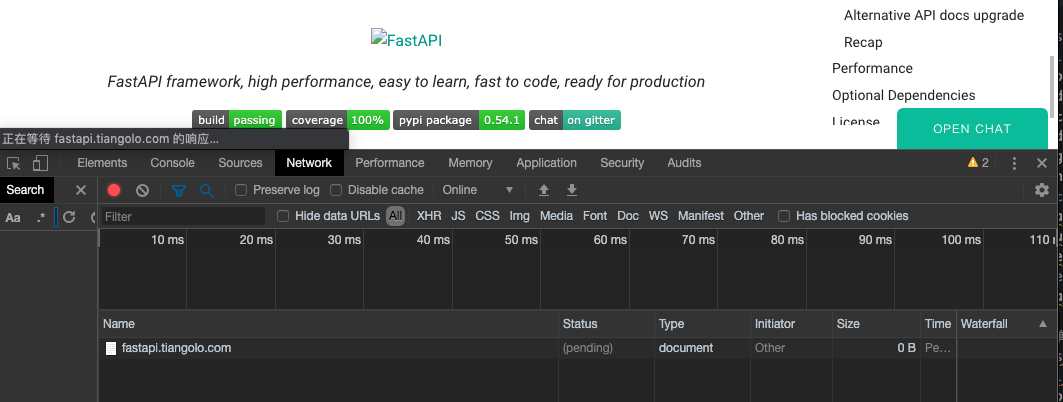This screenshot has width=1063, height=402.
Task: Go to Optional Dependencies section link
Action: pyautogui.click(x=903, y=96)
